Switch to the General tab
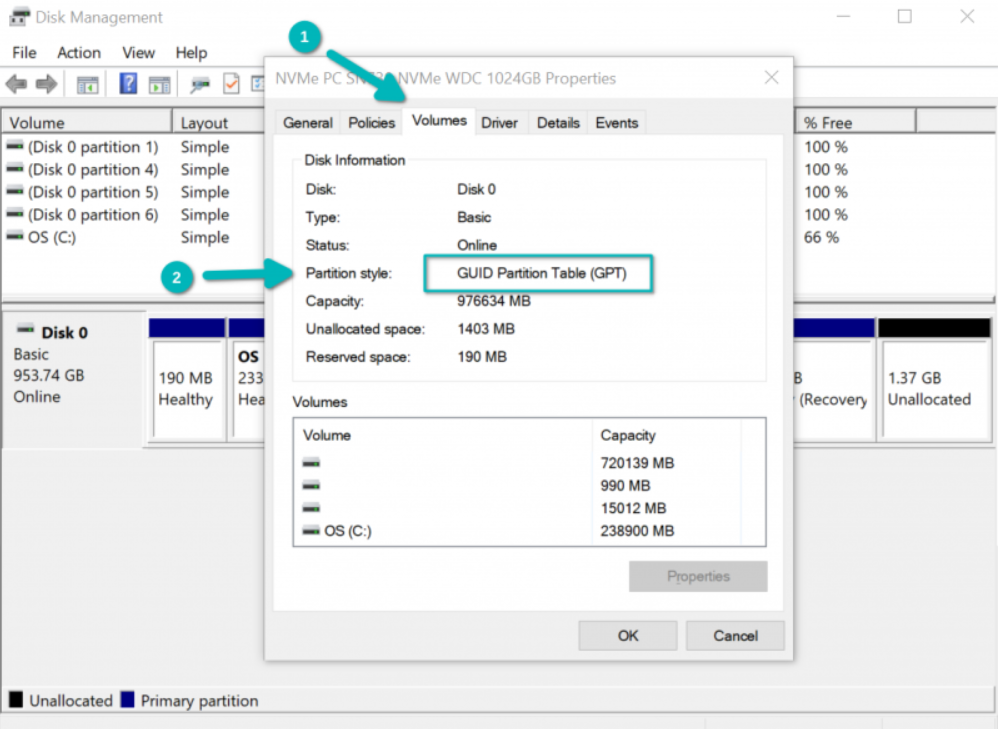 pos(308,123)
